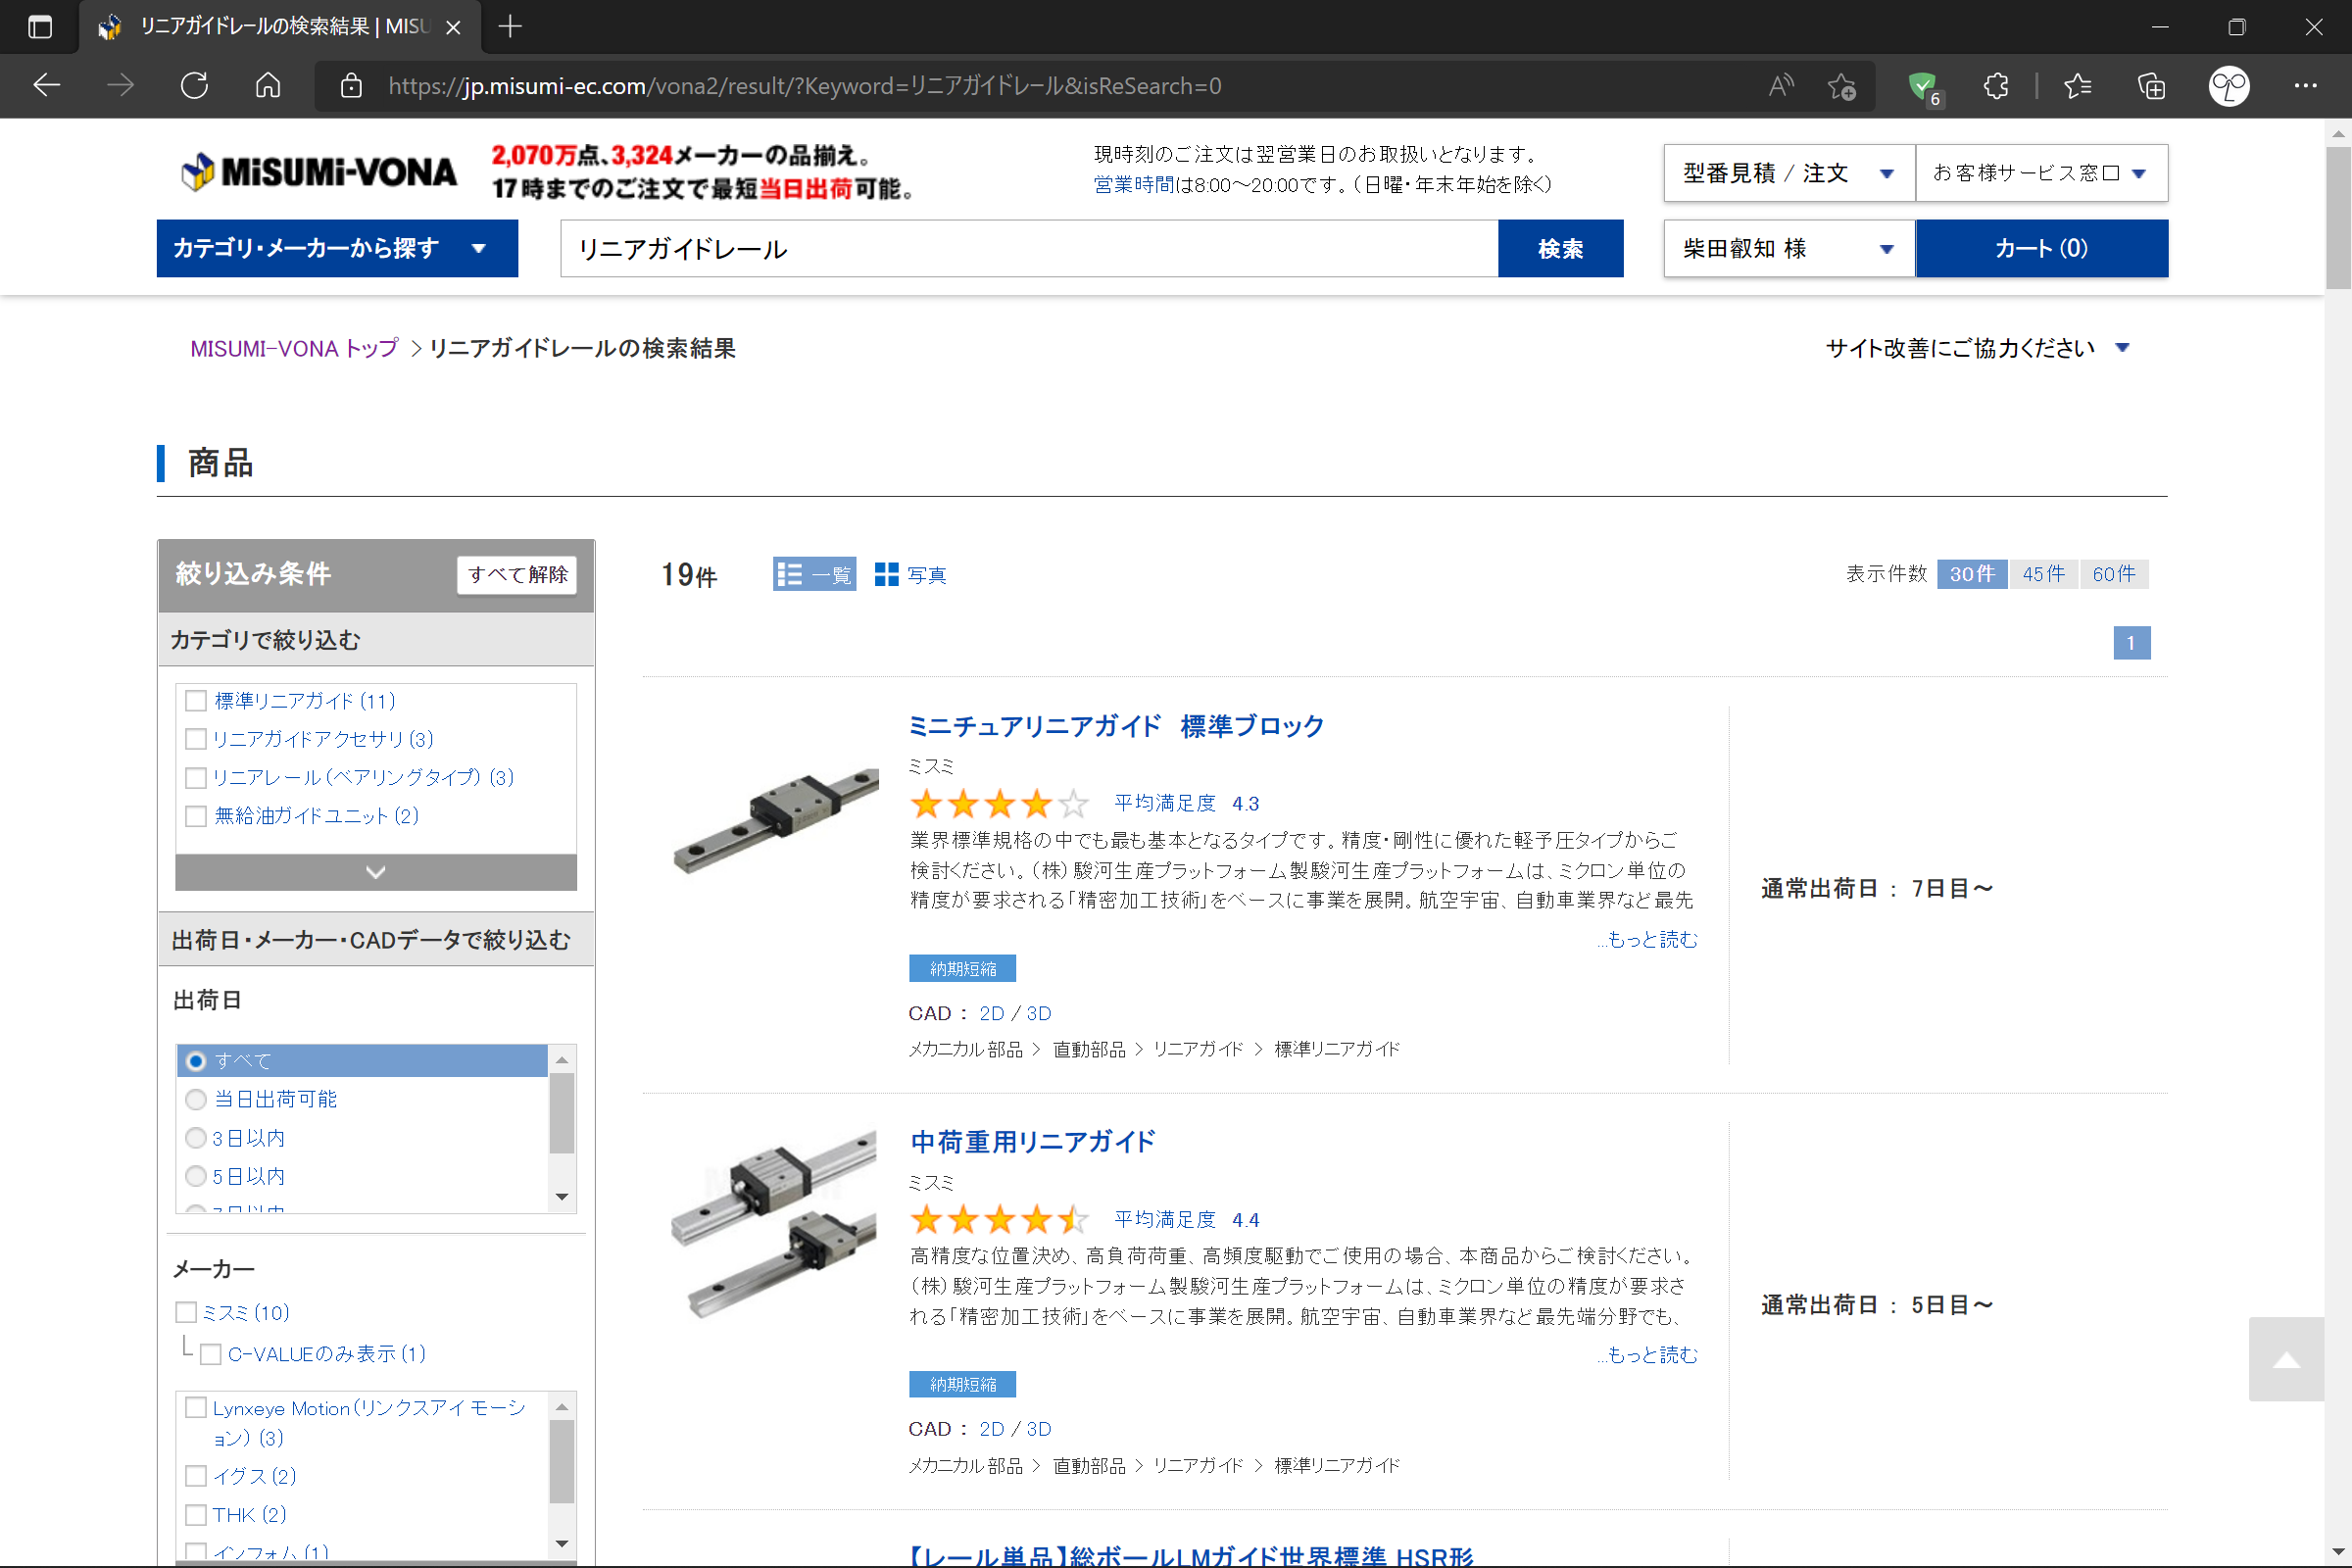Expand サイト改善にご協力ください panel
Screen dimensions: 2352x1568
pyautogui.click(x=1977, y=348)
